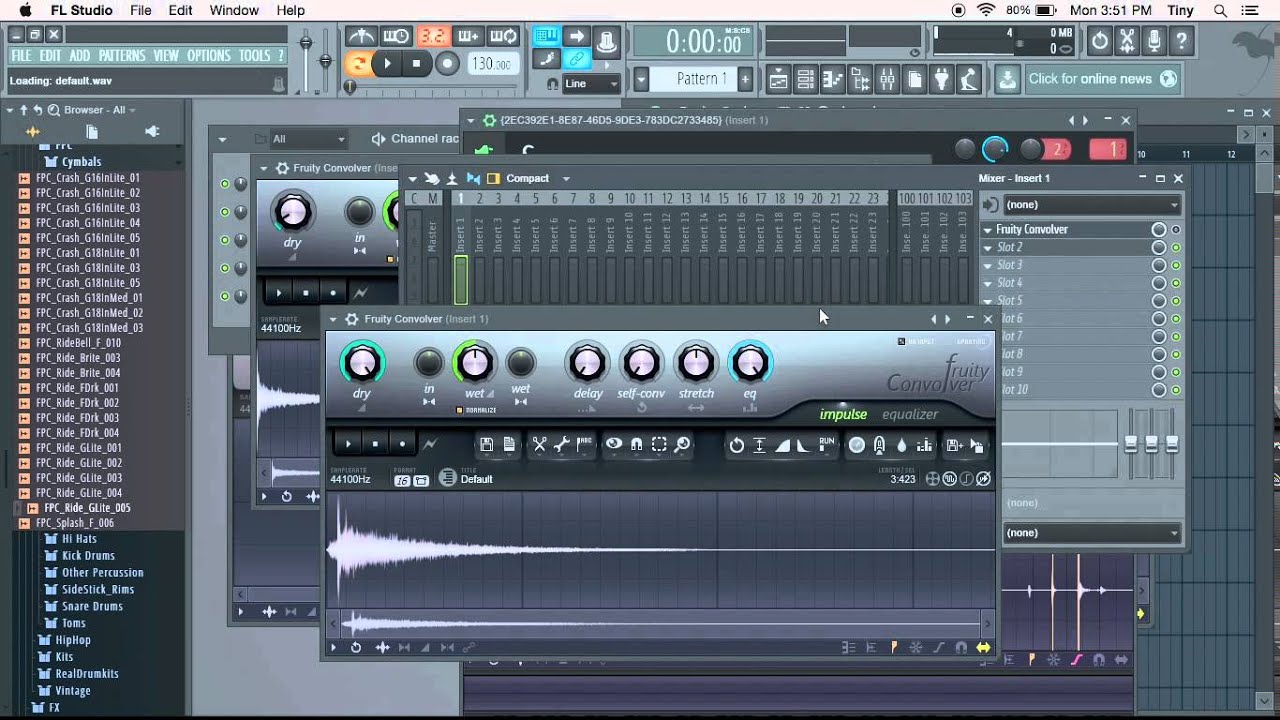Toggle Slot 4 enable LED in mixer

(1176, 283)
